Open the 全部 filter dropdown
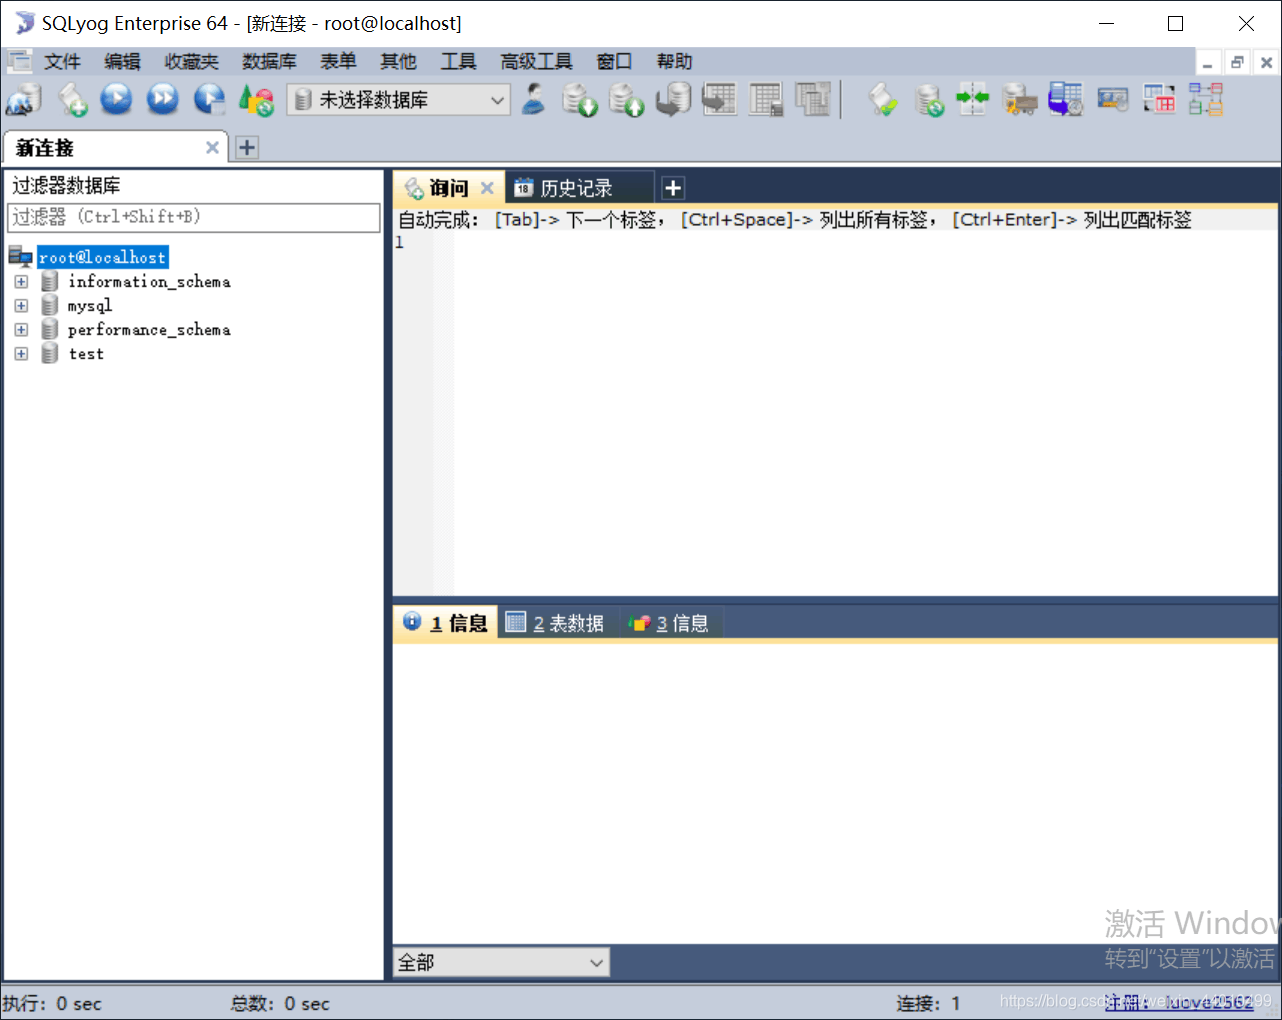Viewport: 1282px width, 1020px height. click(501, 962)
